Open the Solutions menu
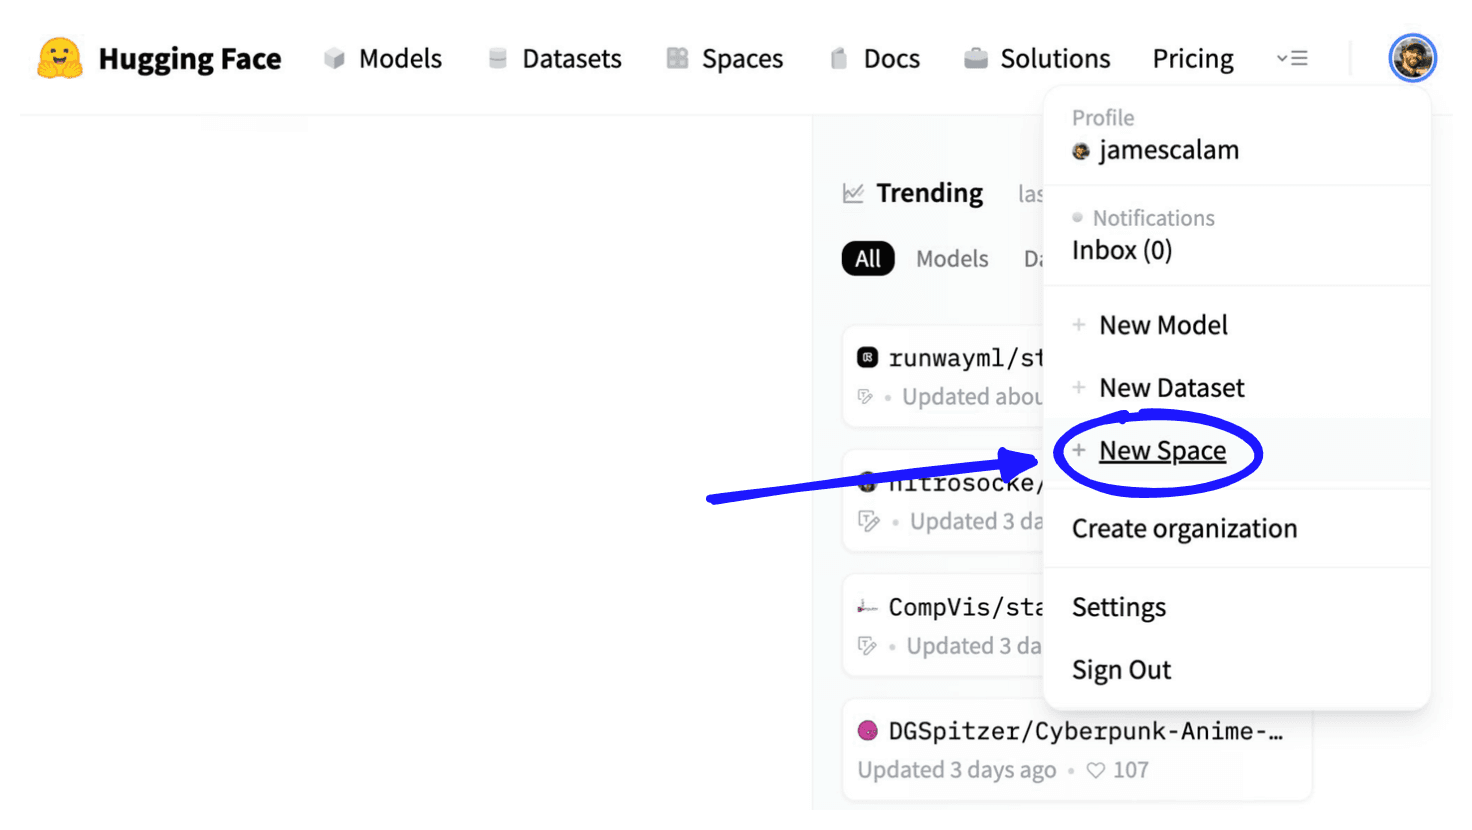 1037,59
